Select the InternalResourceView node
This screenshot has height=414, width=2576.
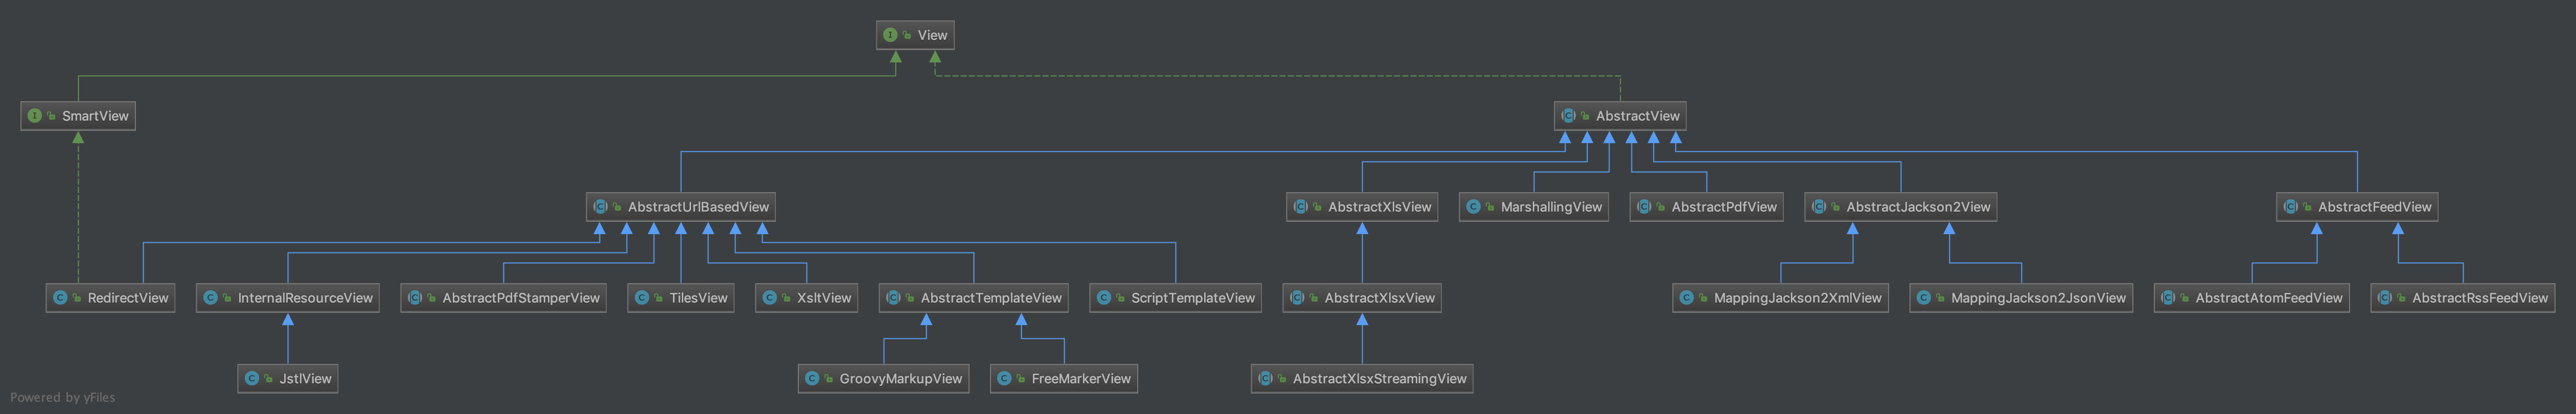tap(288, 298)
